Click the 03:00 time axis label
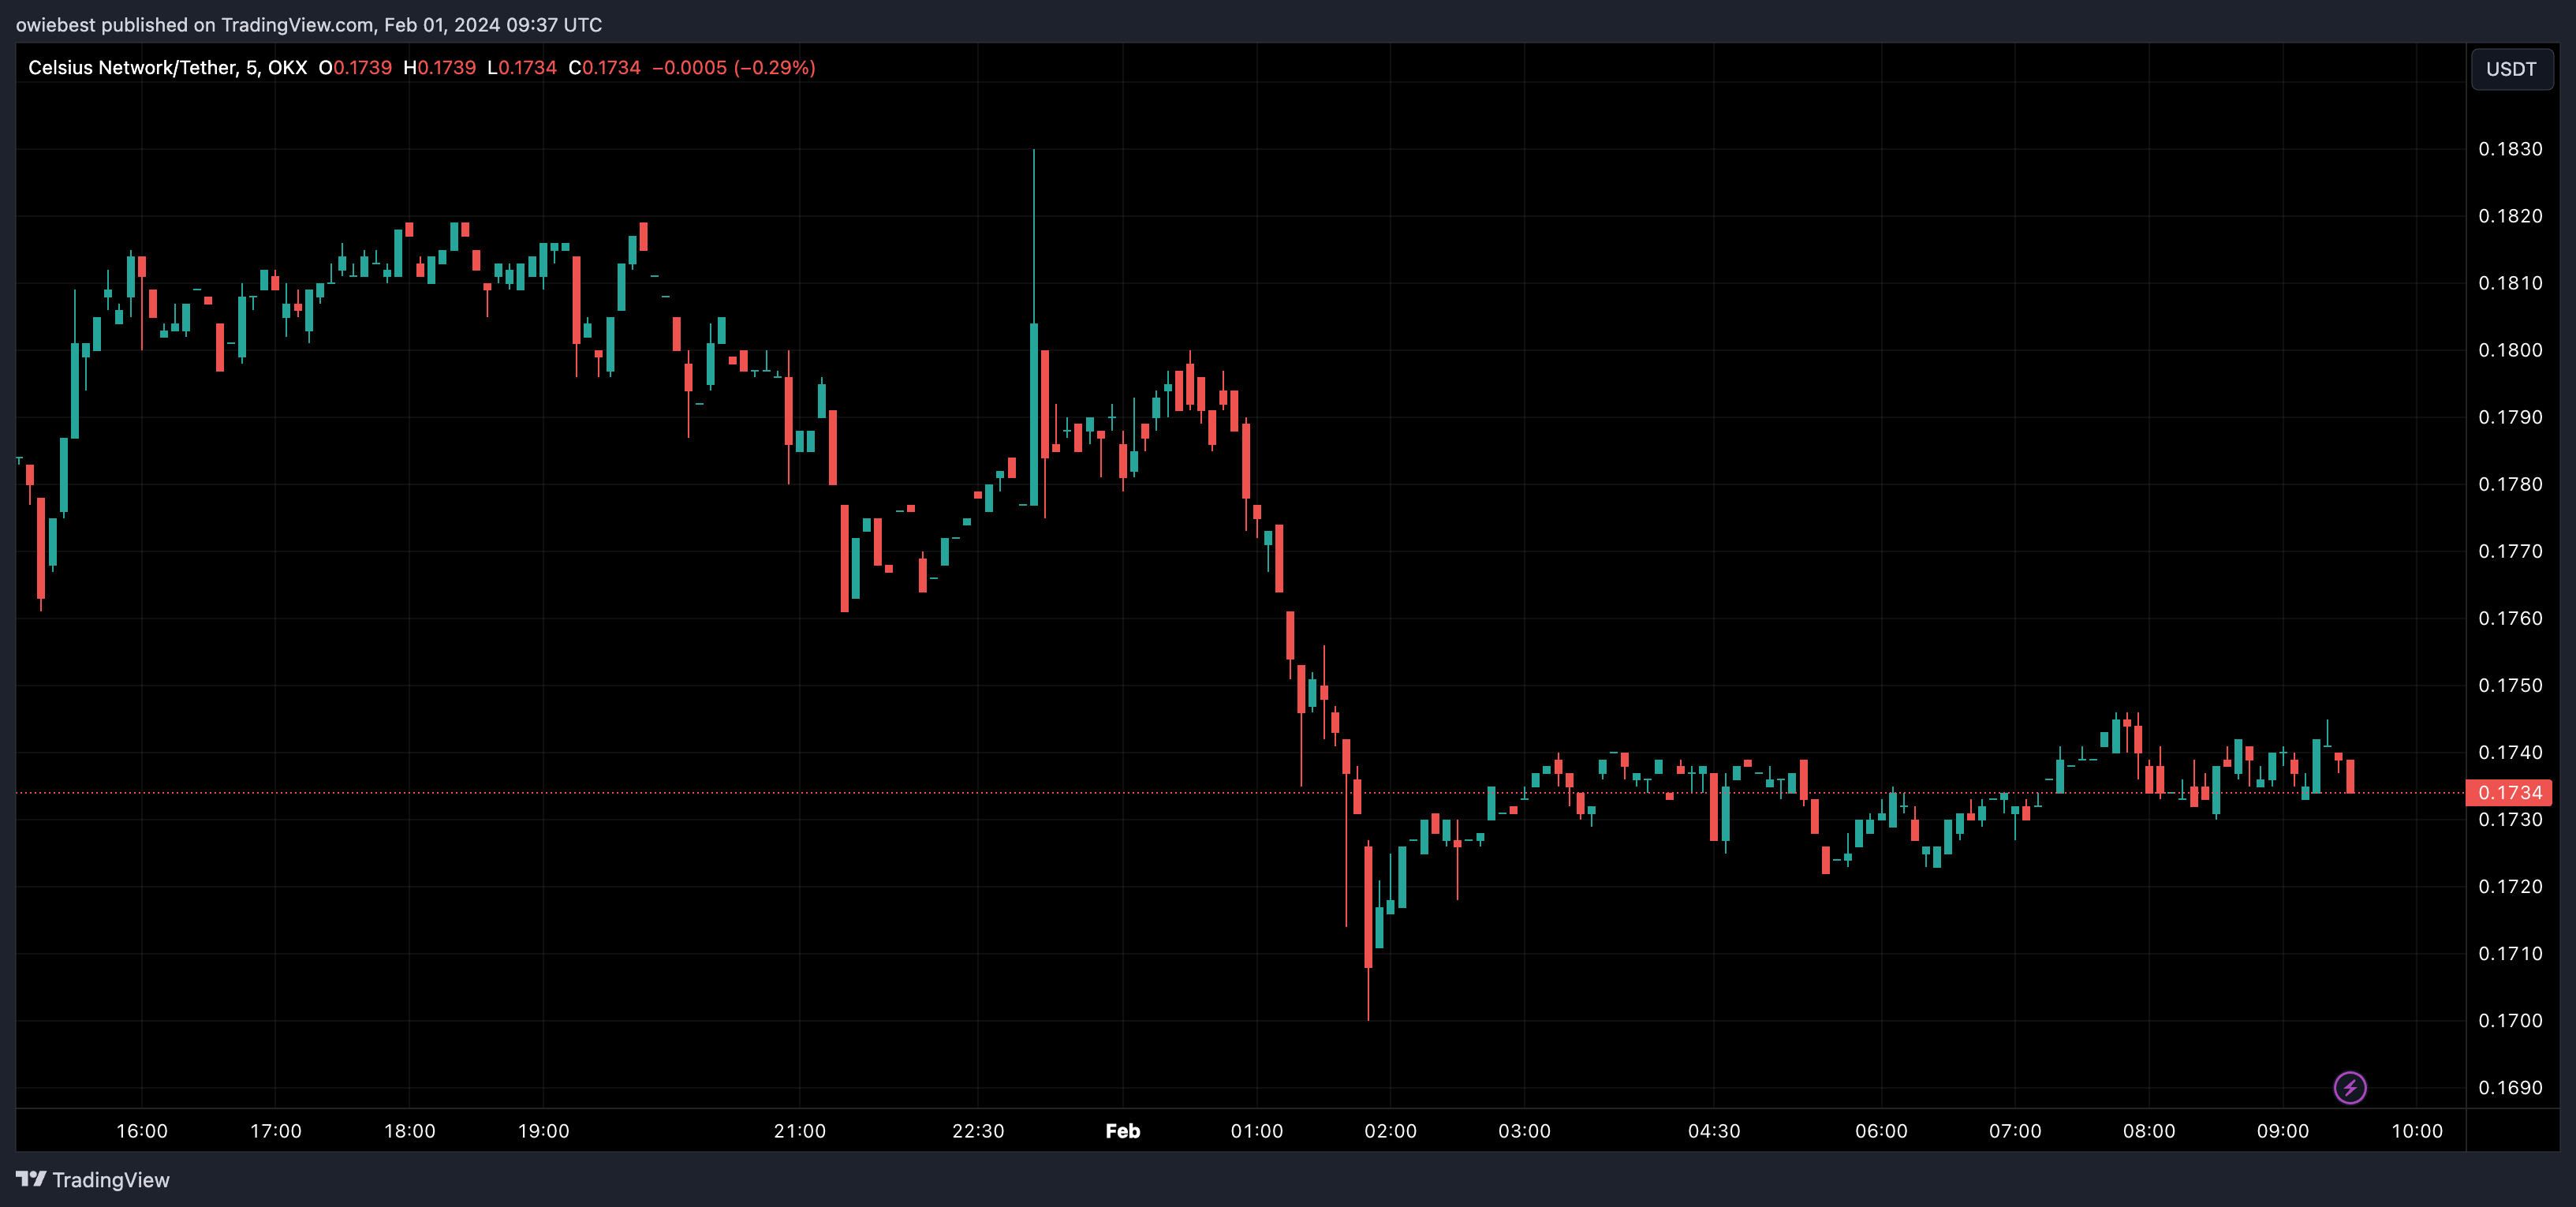Image resolution: width=2576 pixels, height=1207 pixels. click(x=1525, y=1131)
